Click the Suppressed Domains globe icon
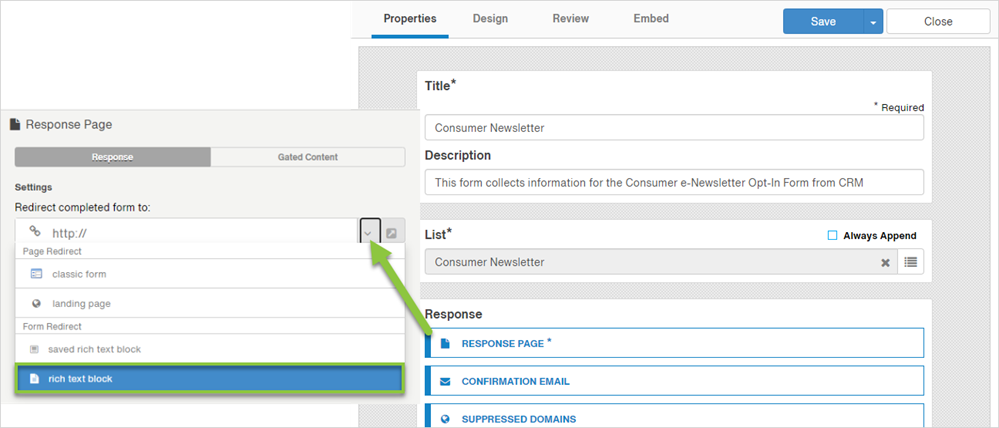 445,419
